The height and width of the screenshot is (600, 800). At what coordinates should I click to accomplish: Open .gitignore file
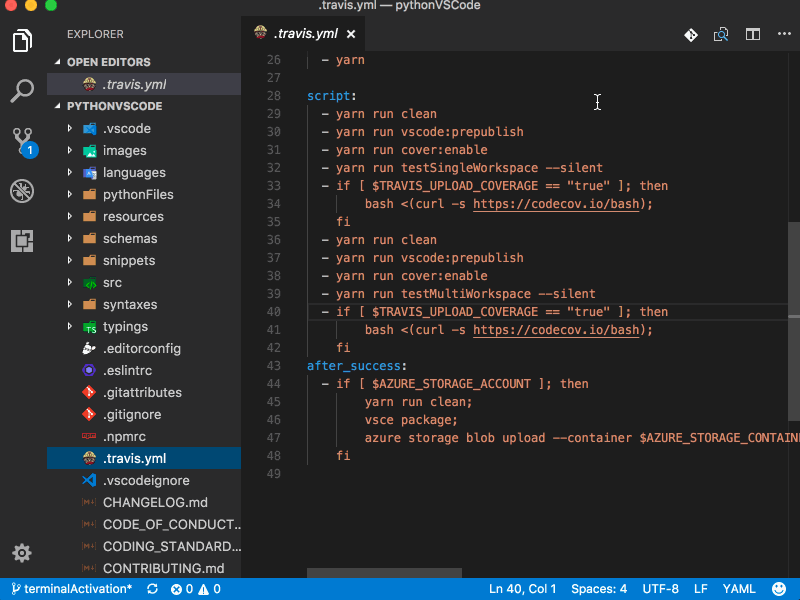point(144,414)
